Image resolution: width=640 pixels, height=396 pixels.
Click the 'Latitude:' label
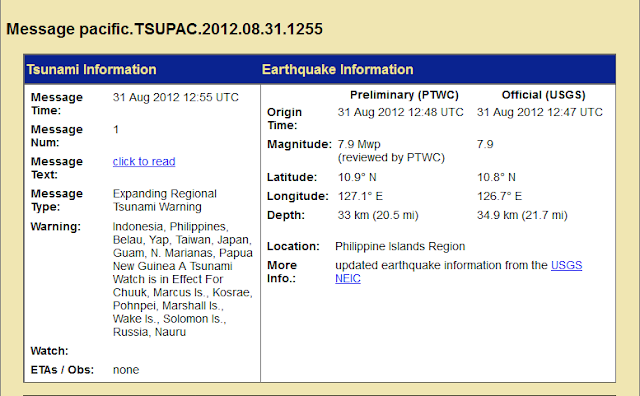[292, 178]
